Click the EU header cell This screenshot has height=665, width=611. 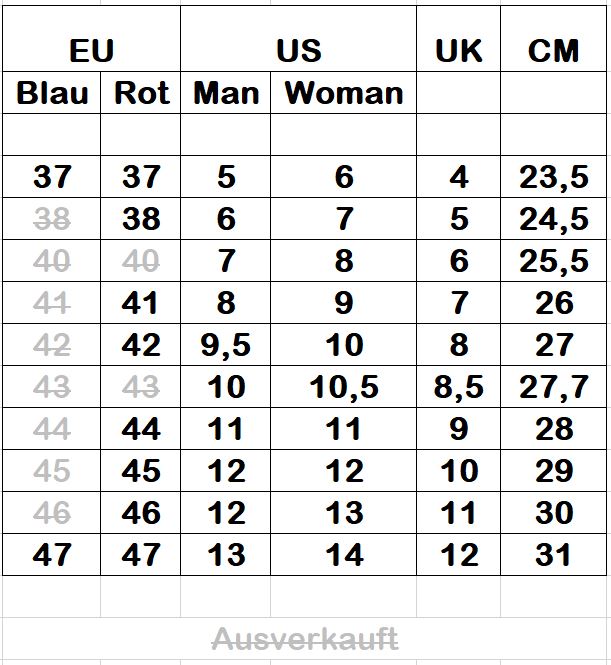click(x=92, y=39)
